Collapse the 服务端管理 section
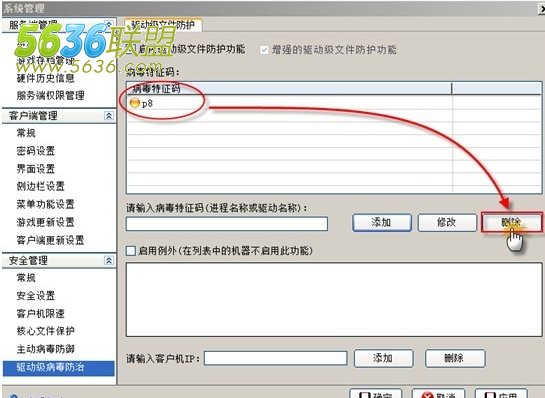545x398 pixels. click(x=109, y=25)
